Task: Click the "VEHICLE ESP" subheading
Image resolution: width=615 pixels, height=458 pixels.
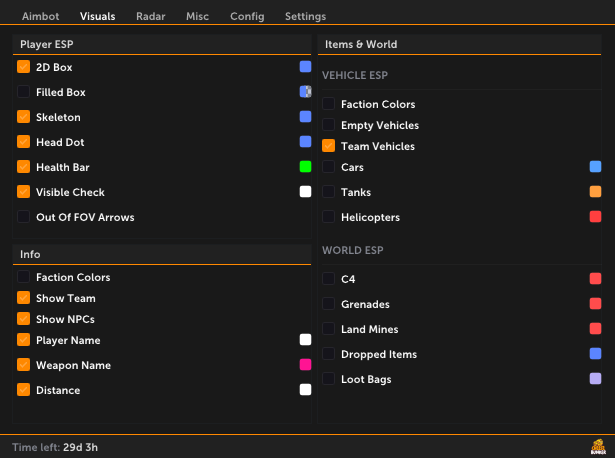Action: tap(355, 75)
